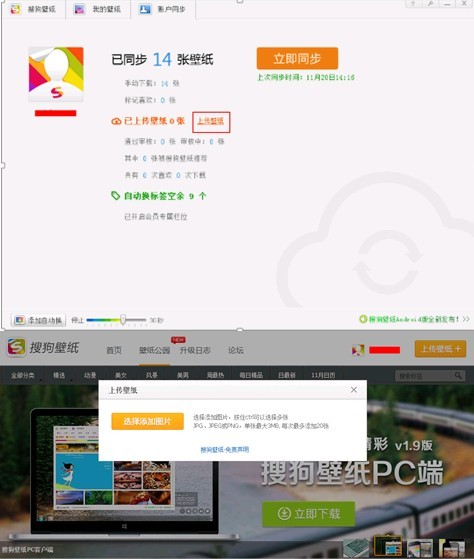
Task: Click 自动换标签空余 9 个 label
Action: tap(165, 196)
